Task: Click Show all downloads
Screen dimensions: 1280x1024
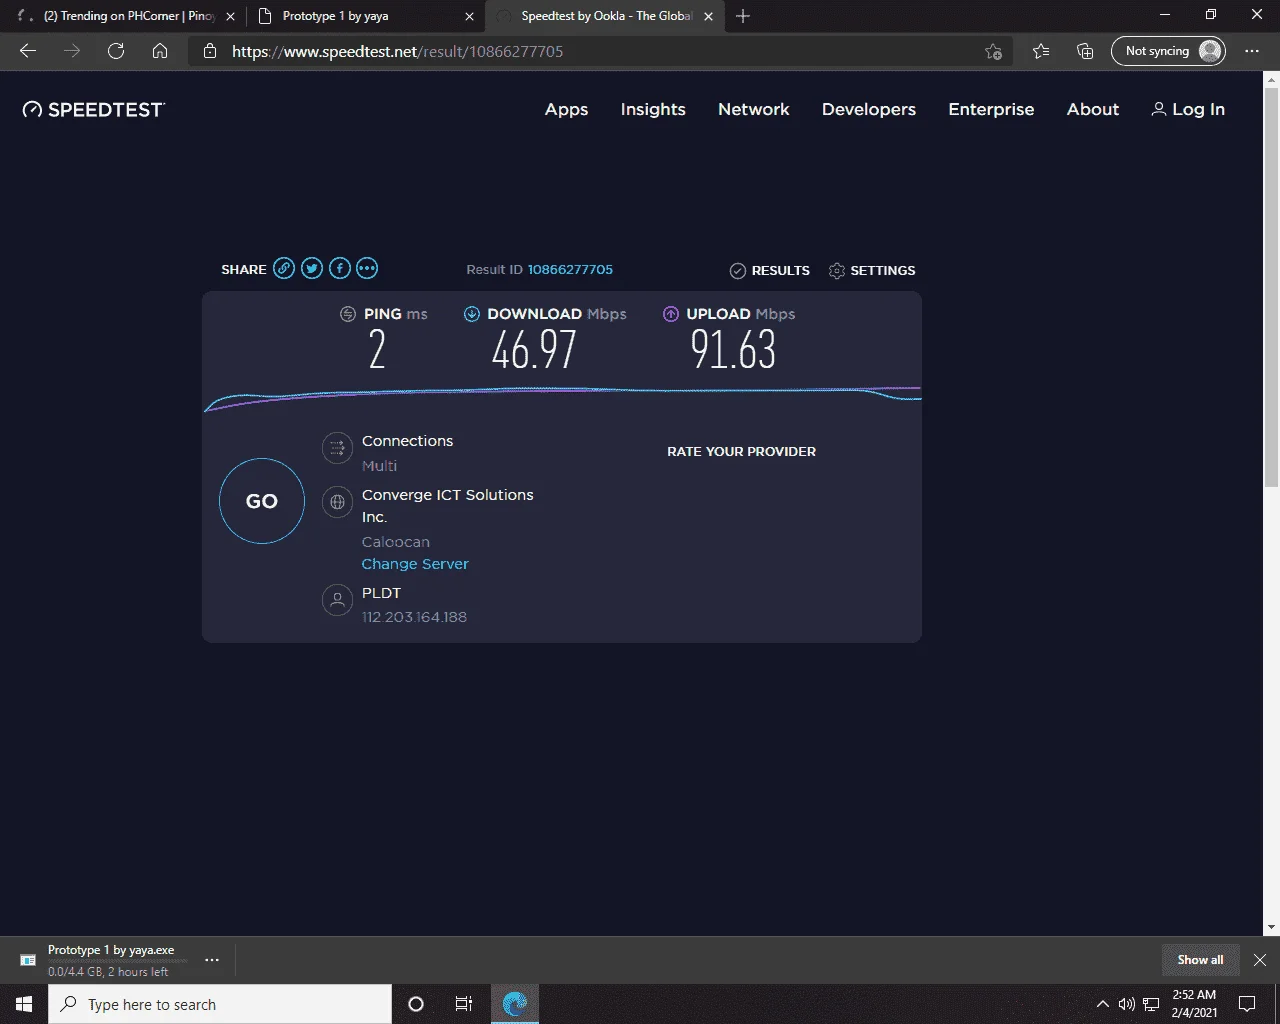Action: [1200, 960]
